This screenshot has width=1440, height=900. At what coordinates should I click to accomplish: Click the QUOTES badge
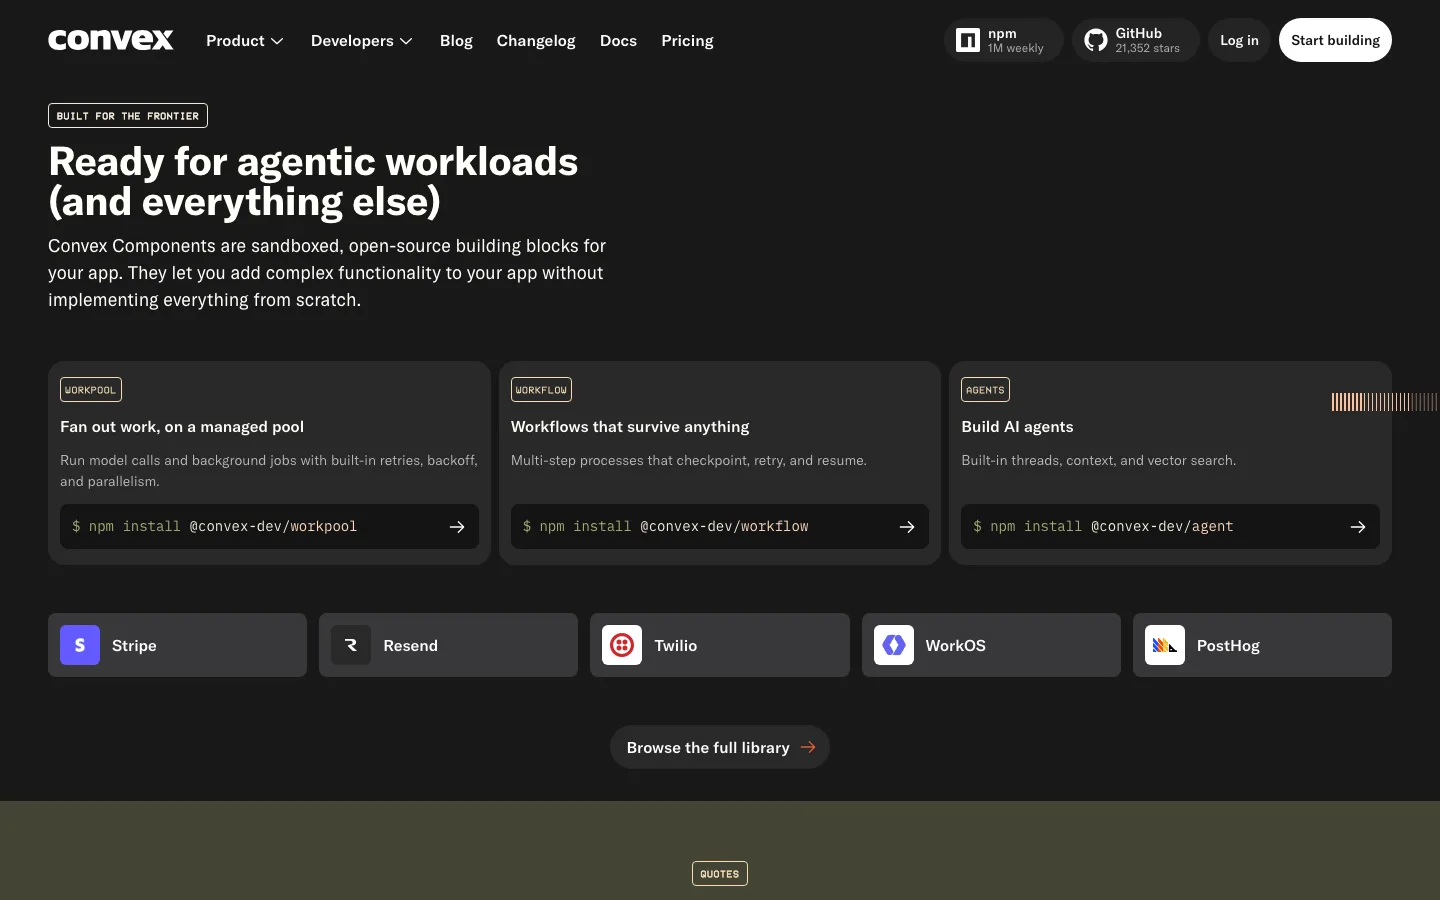[x=720, y=874]
